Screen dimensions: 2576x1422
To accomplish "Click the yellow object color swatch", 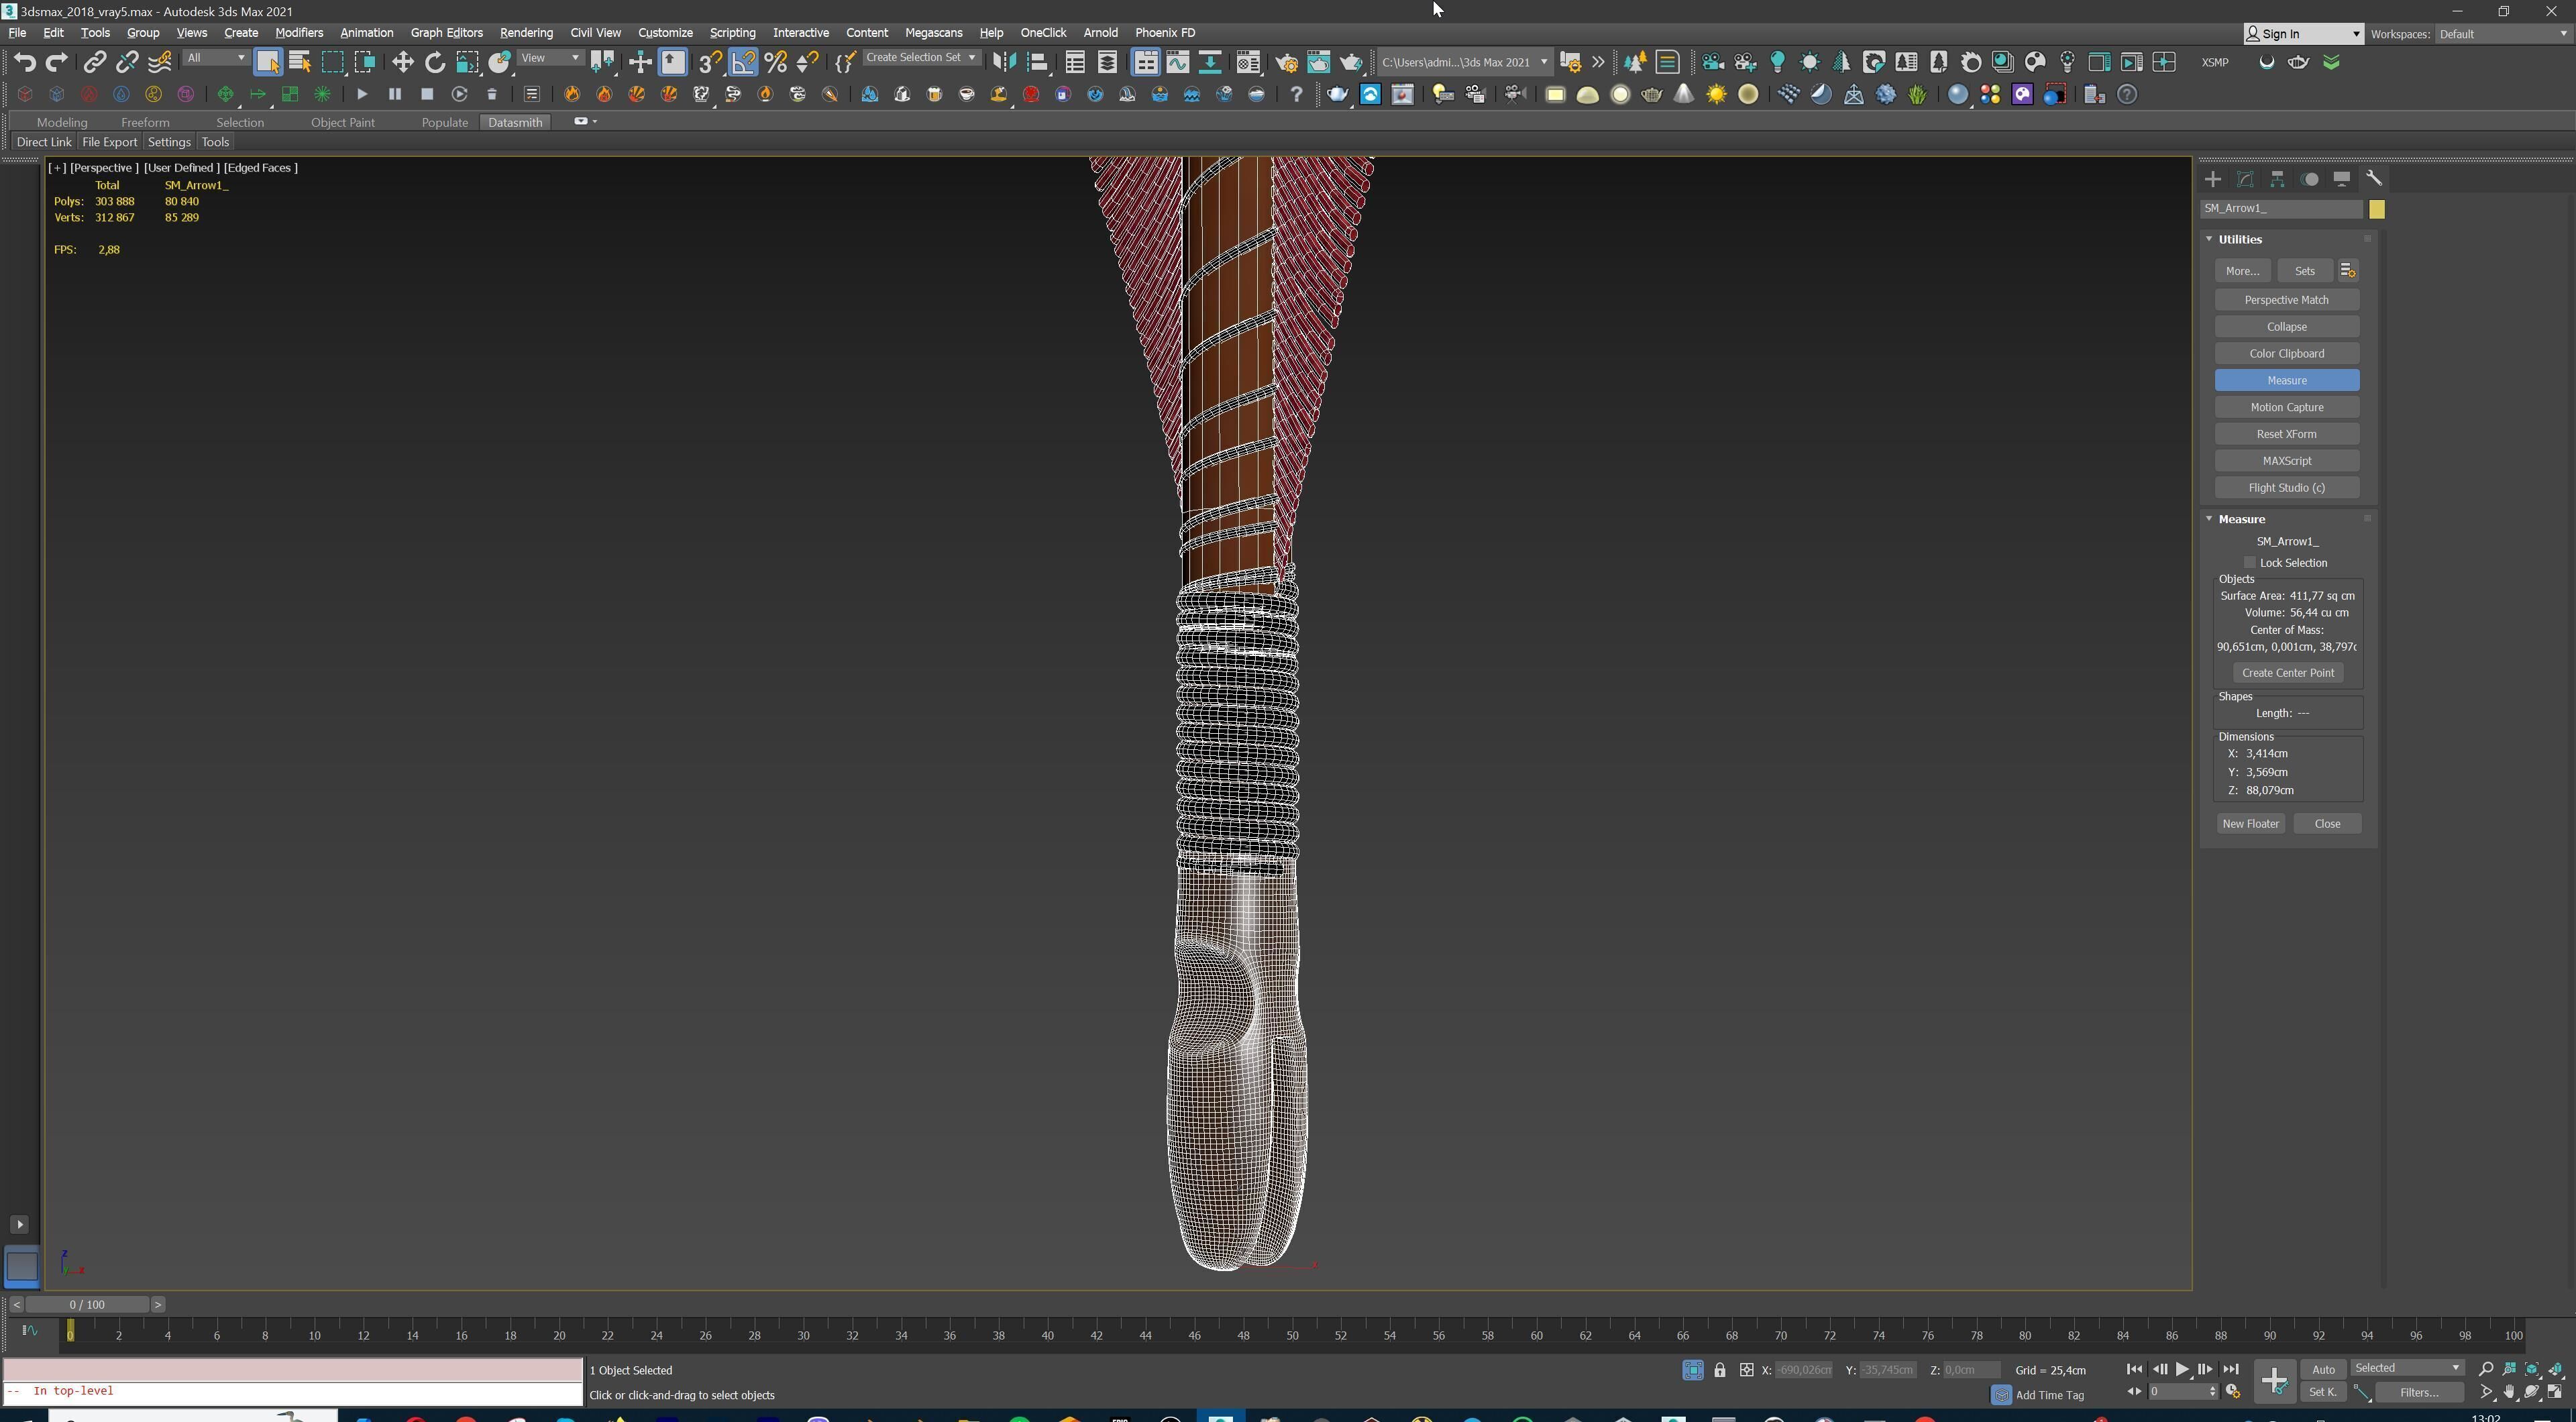I will click(x=2376, y=209).
